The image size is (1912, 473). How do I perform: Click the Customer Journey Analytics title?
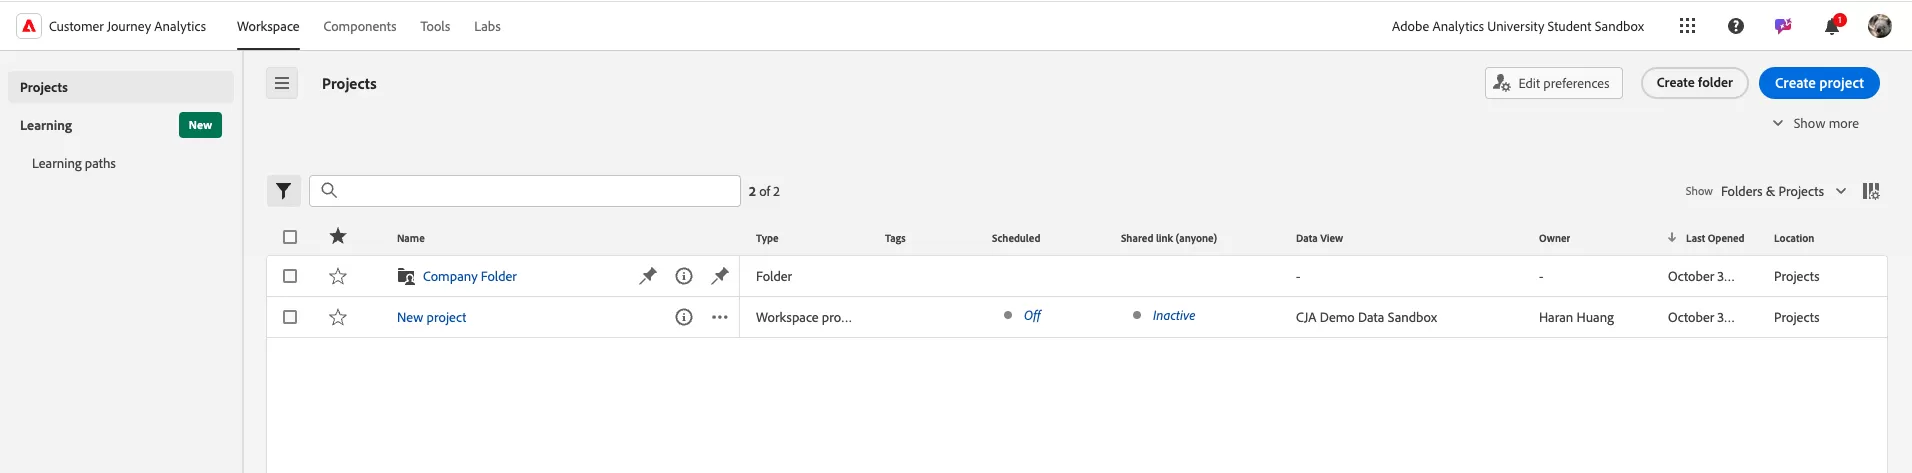(x=127, y=26)
